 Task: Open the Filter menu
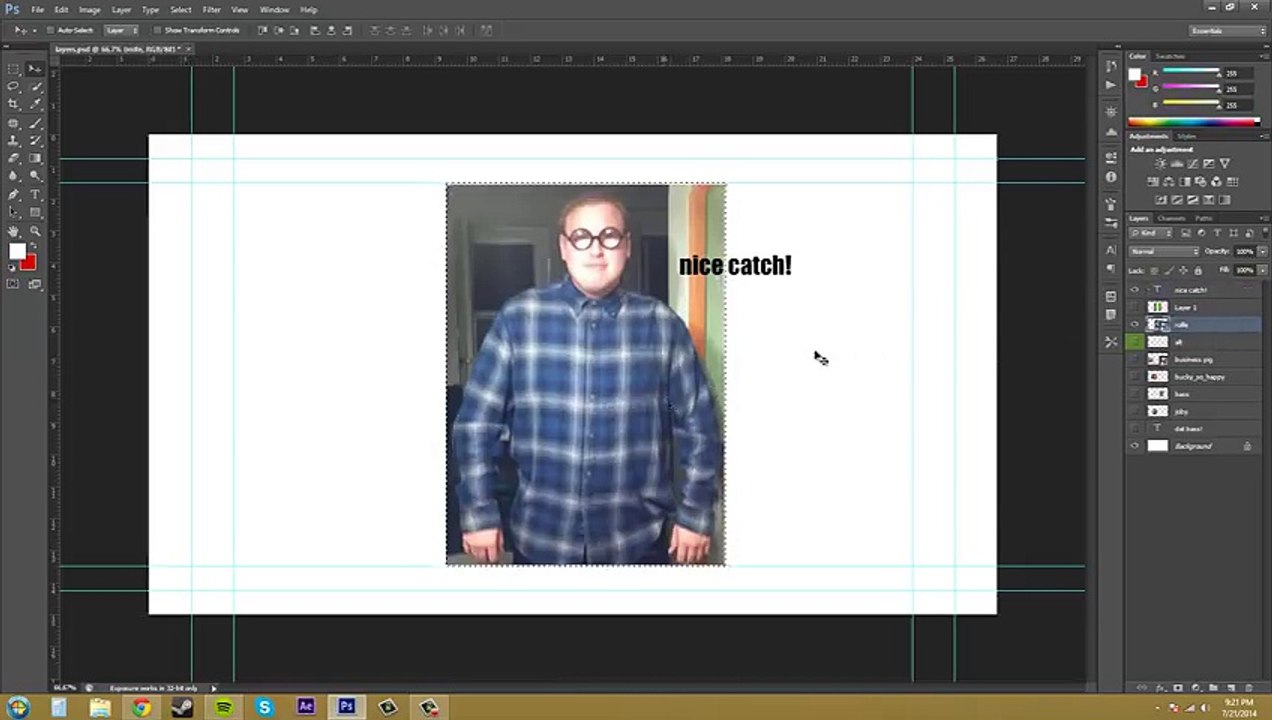211,9
